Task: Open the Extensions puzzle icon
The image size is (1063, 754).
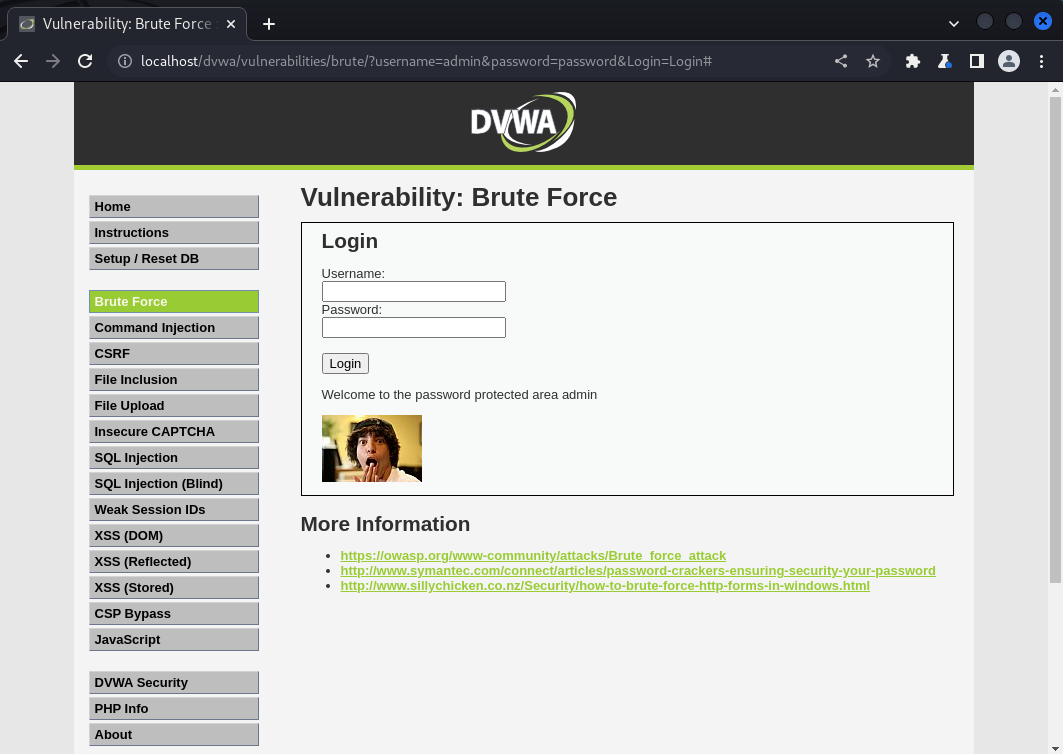Action: [913, 61]
